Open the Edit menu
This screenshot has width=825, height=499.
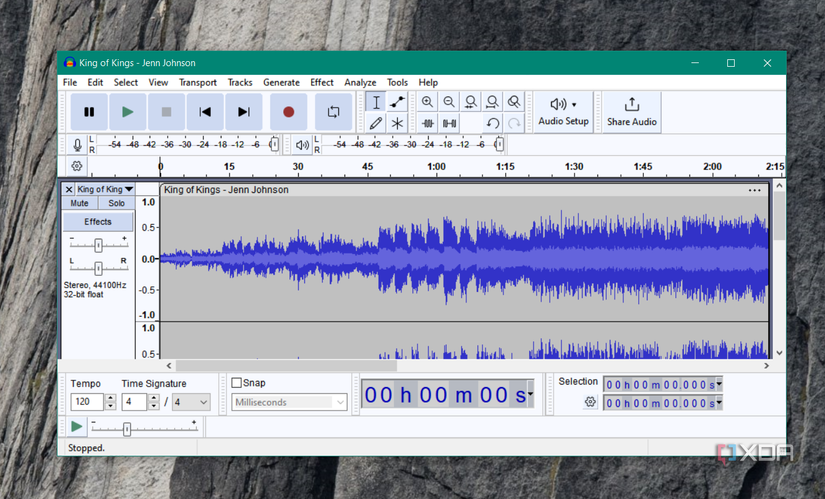click(95, 83)
